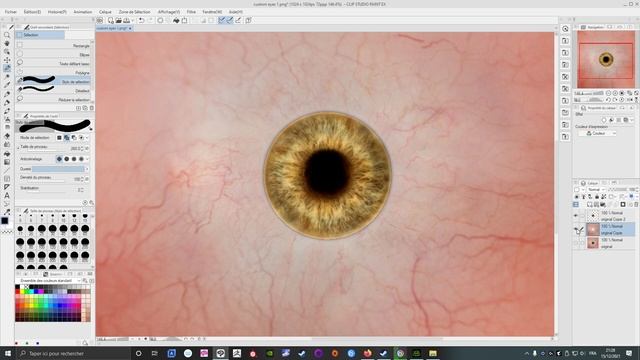The height and width of the screenshot is (360, 640).
Task: Click the New canvas icon
Action: pyautogui.click(x=110, y=20)
